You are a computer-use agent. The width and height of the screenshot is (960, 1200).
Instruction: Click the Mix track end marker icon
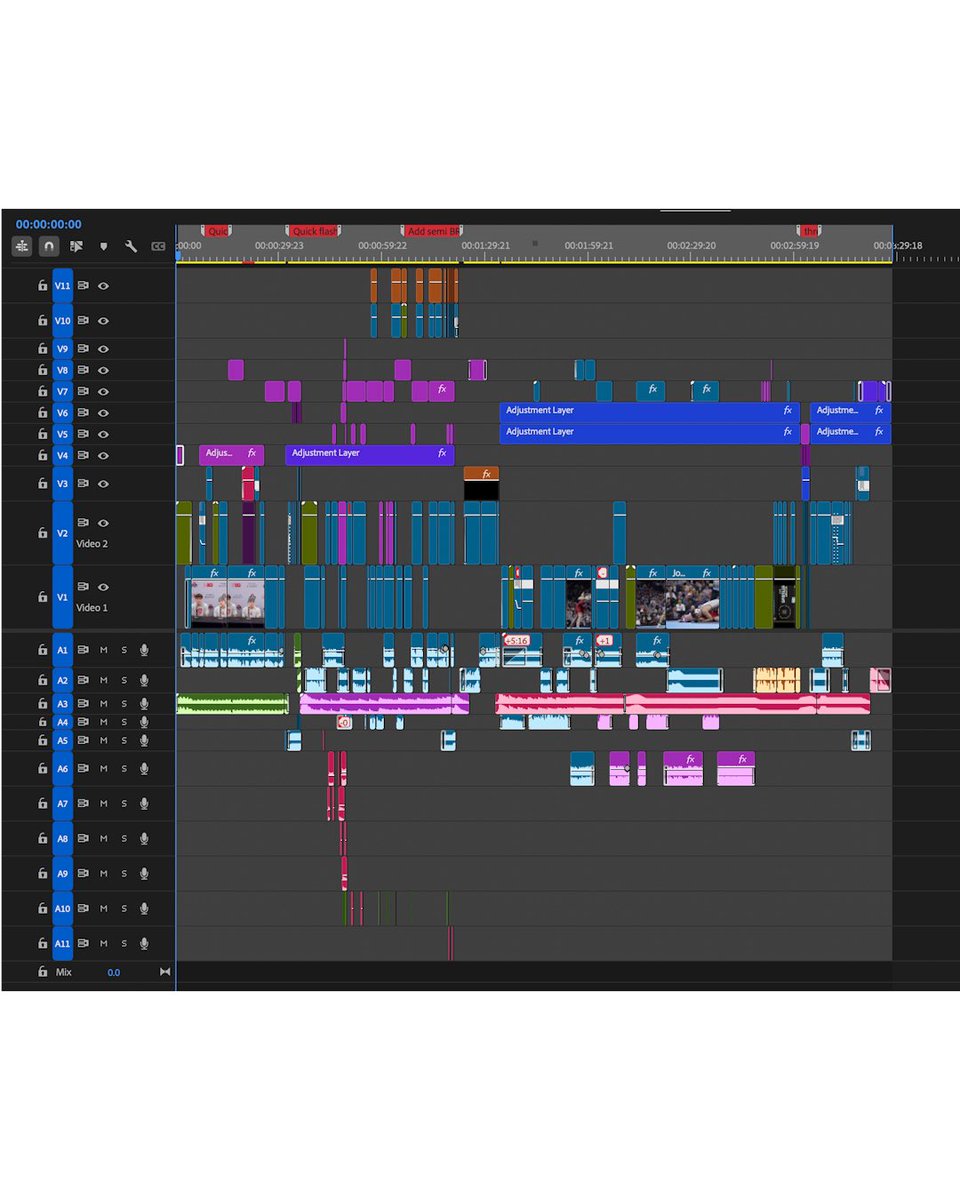165,972
